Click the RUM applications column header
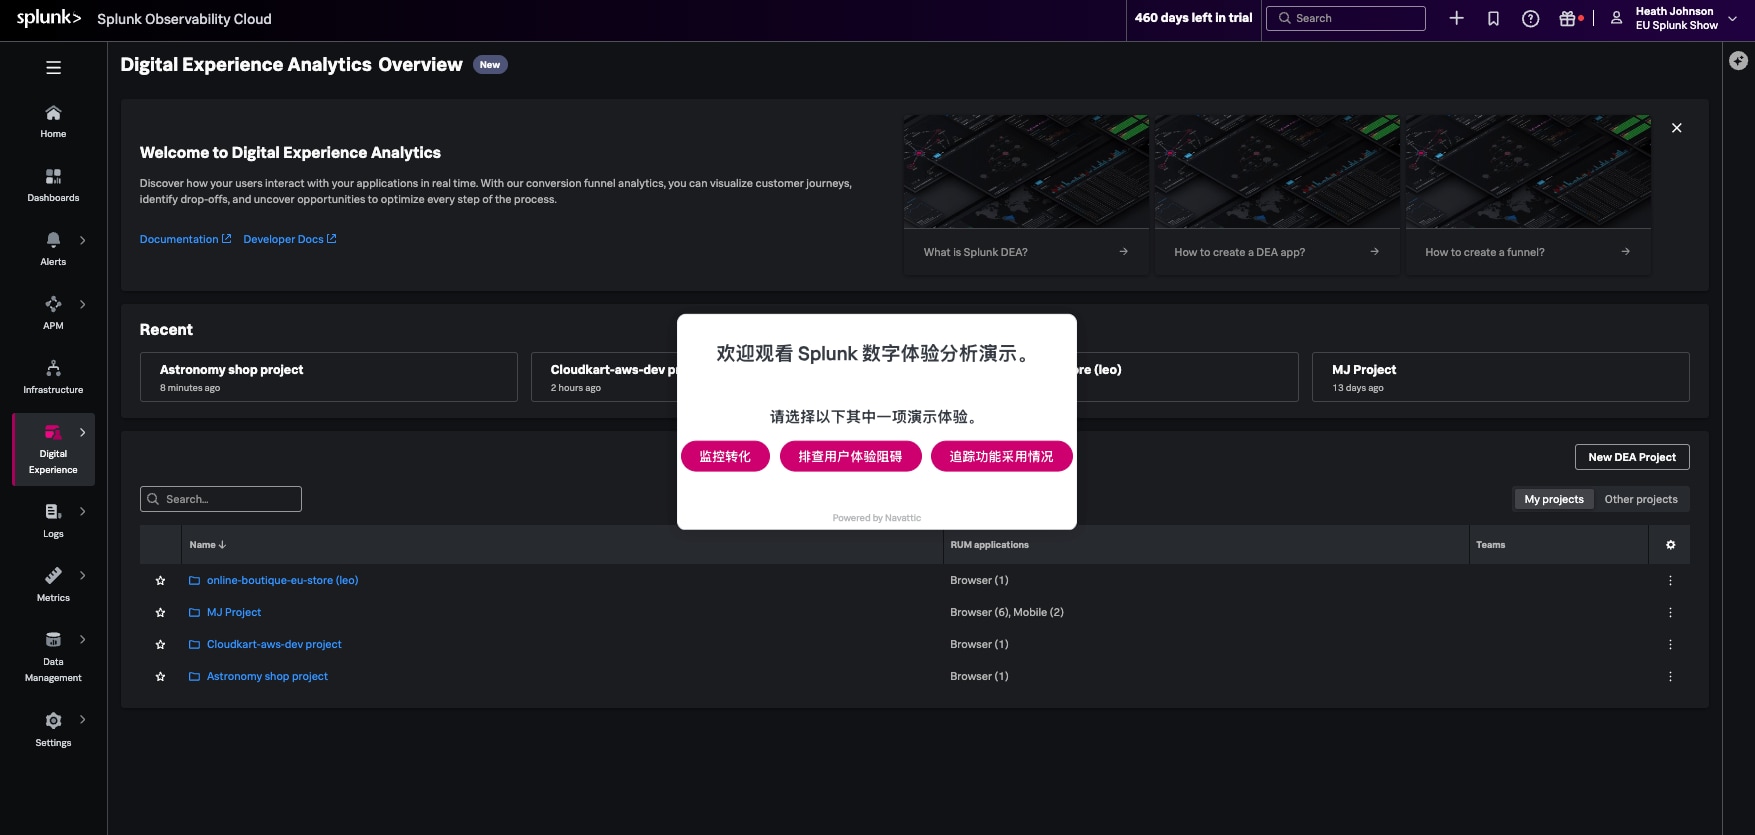The image size is (1755, 835). 989,545
